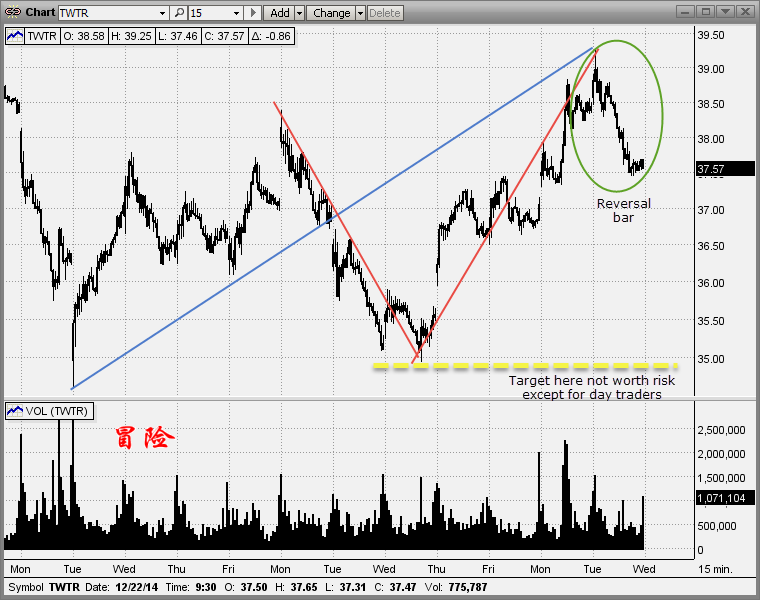Expand the interval dropdown arrow
760x600 pixels.
point(237,13)
